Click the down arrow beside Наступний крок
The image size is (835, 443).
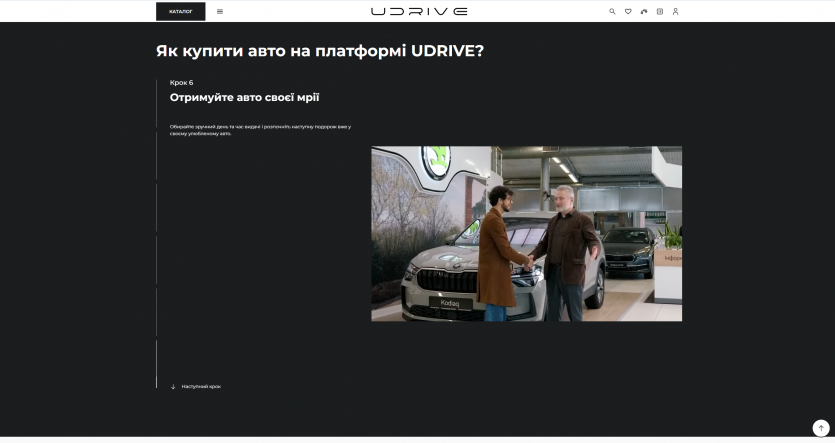click(x=173, y=386)
